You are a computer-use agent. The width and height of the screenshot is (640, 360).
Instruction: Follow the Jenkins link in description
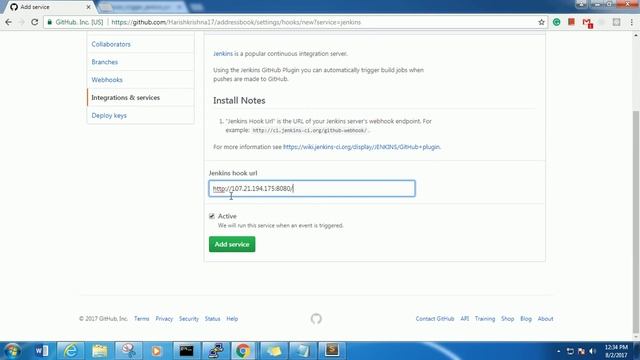click(223, 53)
